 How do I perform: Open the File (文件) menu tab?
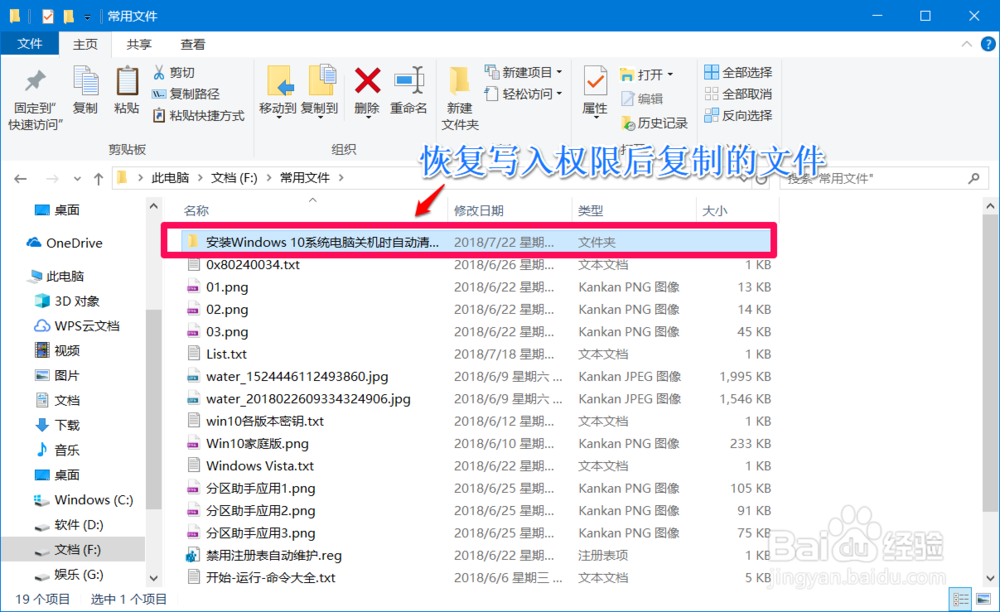pyautogui.click(x=30, y=44)
